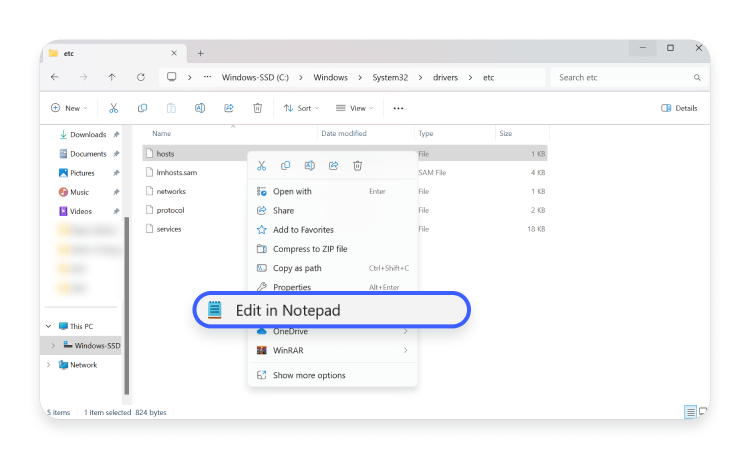Click the Rename icon in the Explorer toolbar
Image resolution: width=750 pixels, height=459 pixels.
(x=200, y=109)
